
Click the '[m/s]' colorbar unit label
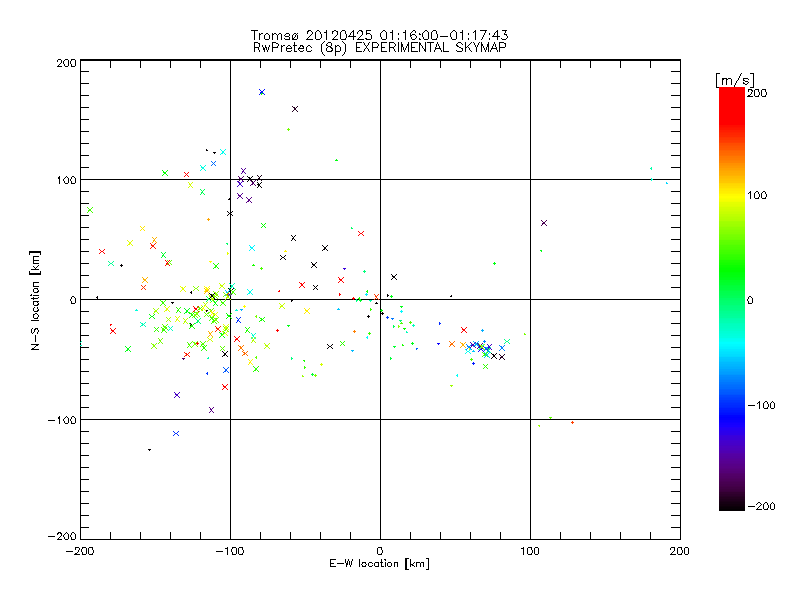pyautogui.click(x=735, y=80)
